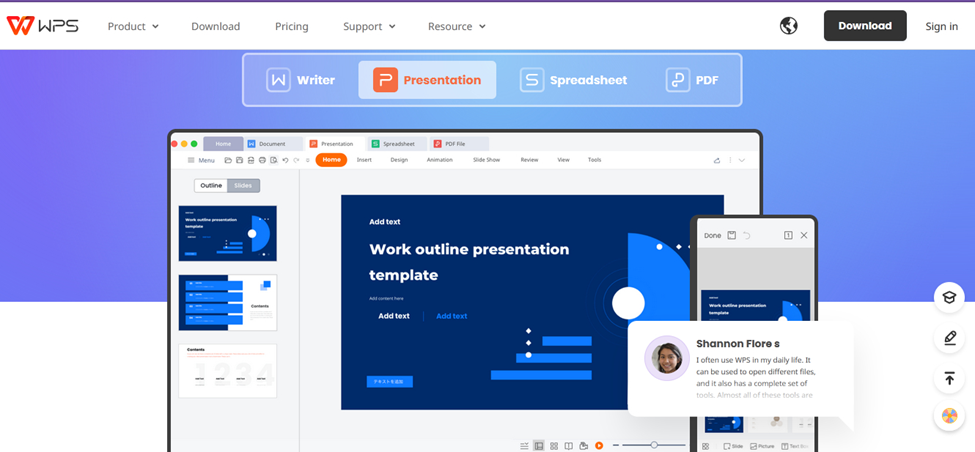
Task: Click the Sign in link
Action: tap(941, 26)
